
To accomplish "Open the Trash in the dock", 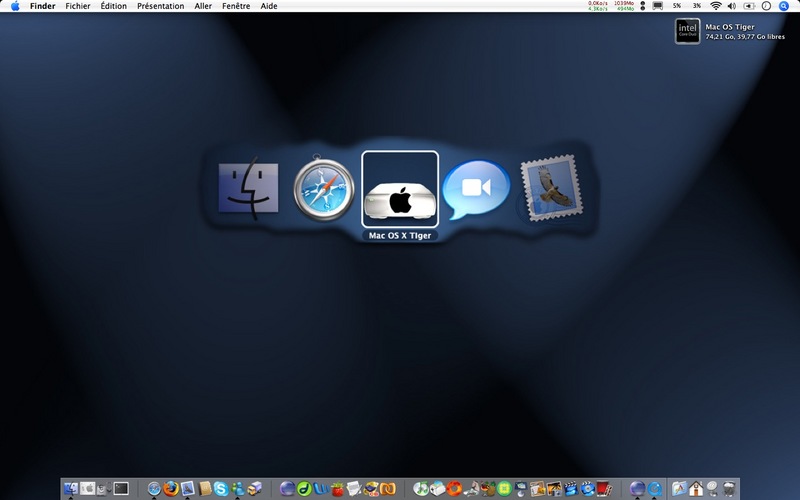I will 730,489.
